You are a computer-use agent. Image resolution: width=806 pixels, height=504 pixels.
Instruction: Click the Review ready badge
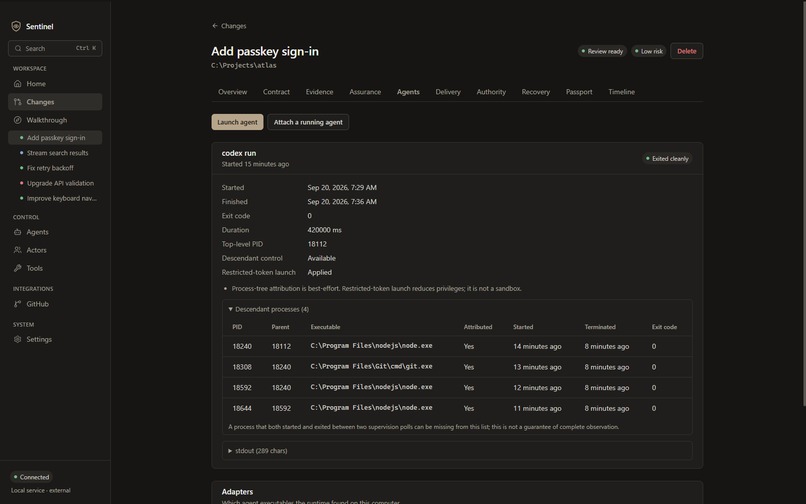pos(602,51)
